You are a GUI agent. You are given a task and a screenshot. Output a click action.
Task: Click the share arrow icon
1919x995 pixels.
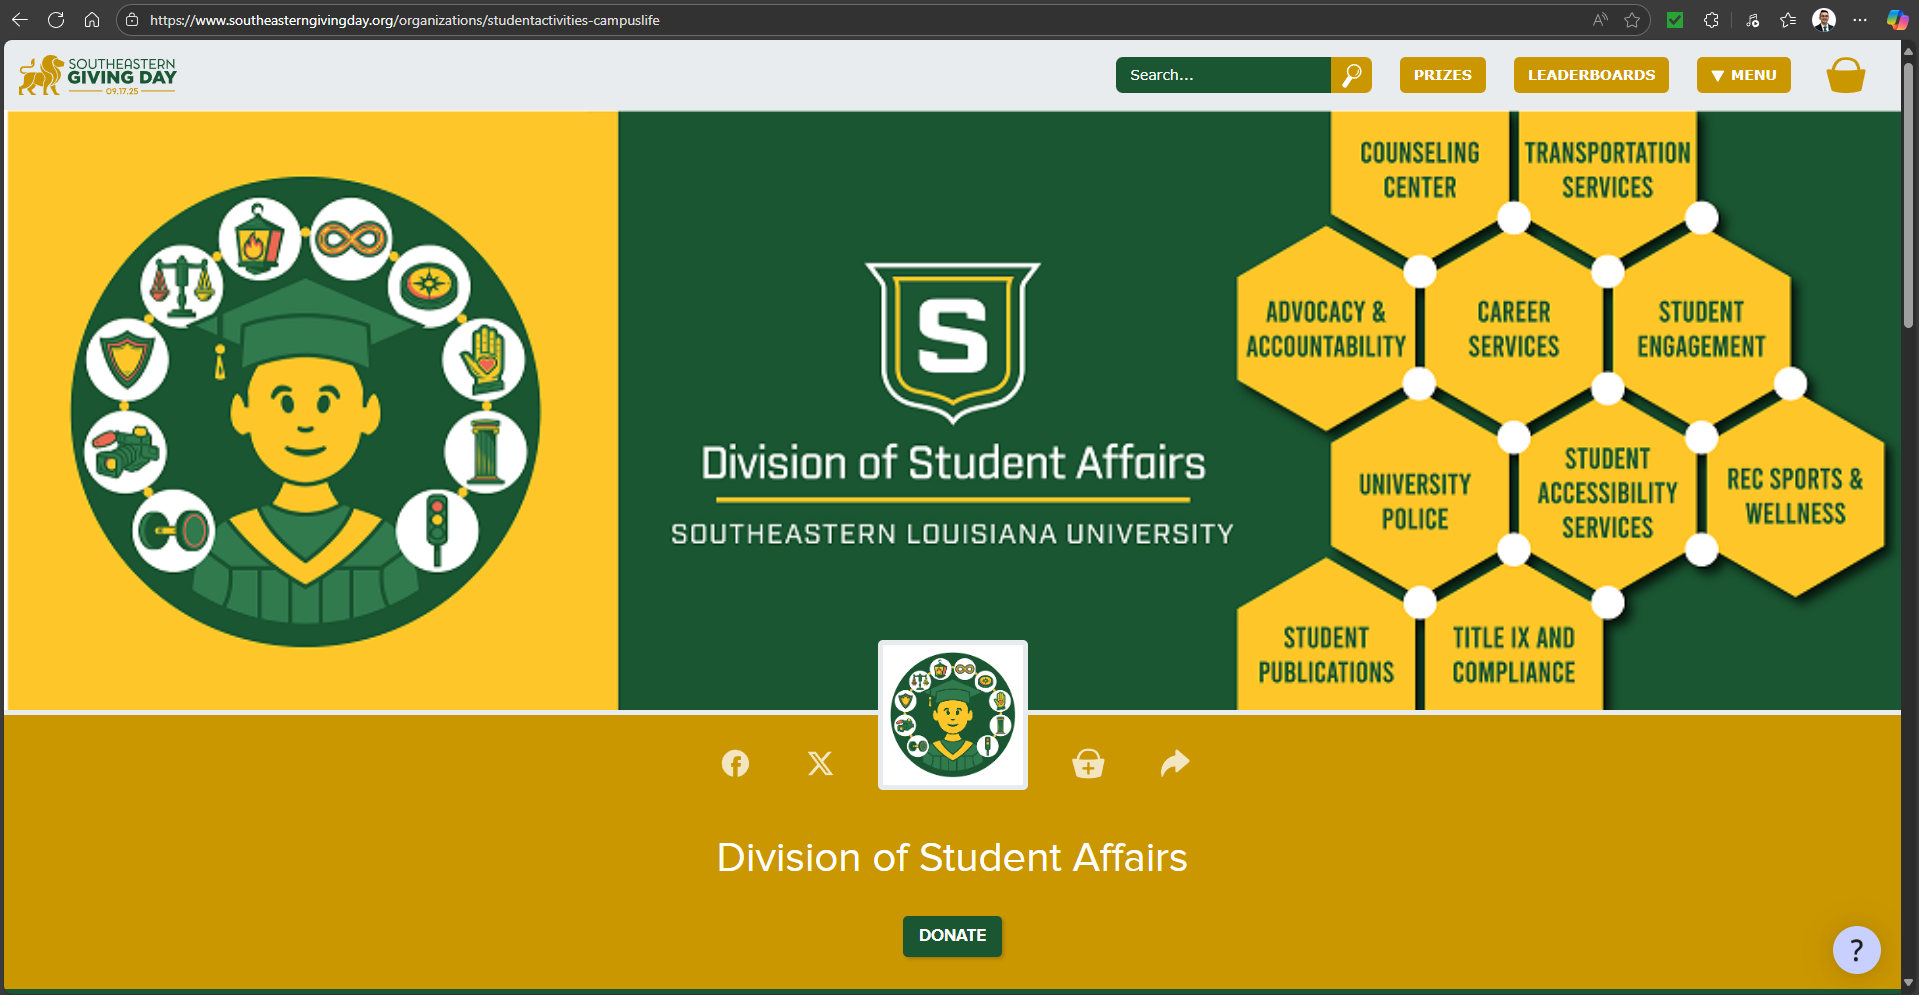pyautogui.click(x=1175, y=764)
